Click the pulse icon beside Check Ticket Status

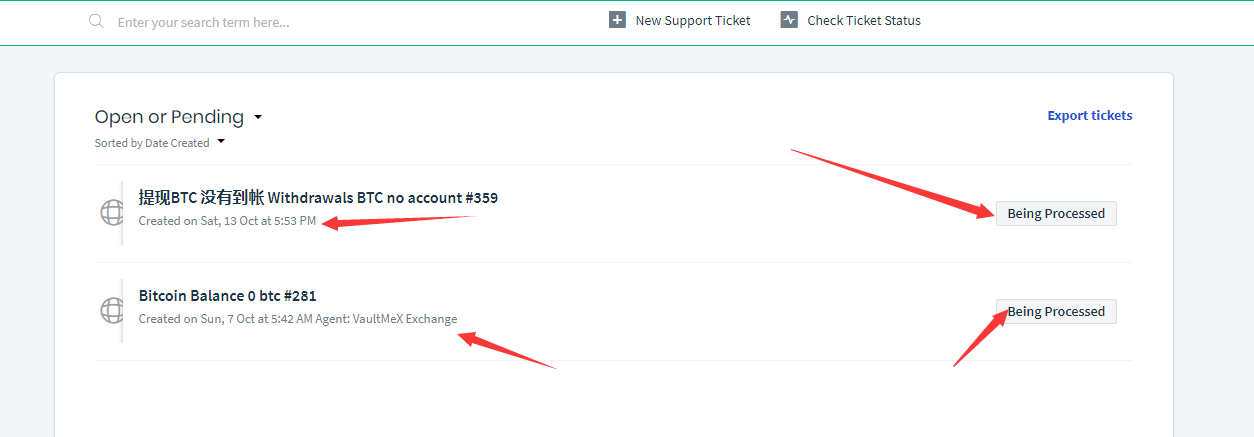[x=789, y=20]
